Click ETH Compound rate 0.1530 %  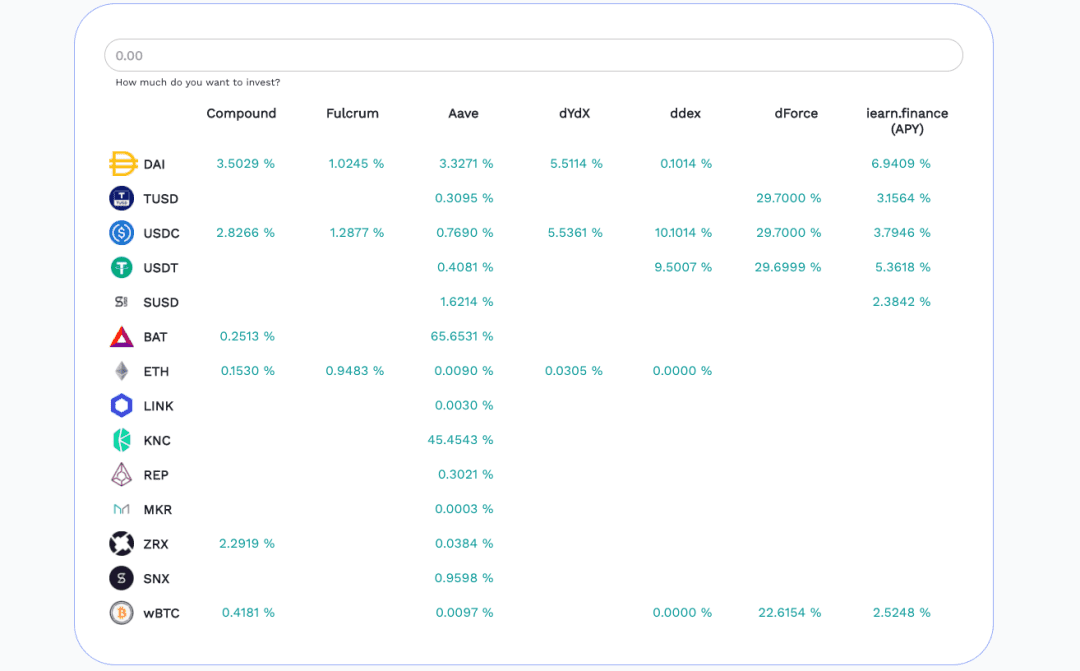coord(247,370)
